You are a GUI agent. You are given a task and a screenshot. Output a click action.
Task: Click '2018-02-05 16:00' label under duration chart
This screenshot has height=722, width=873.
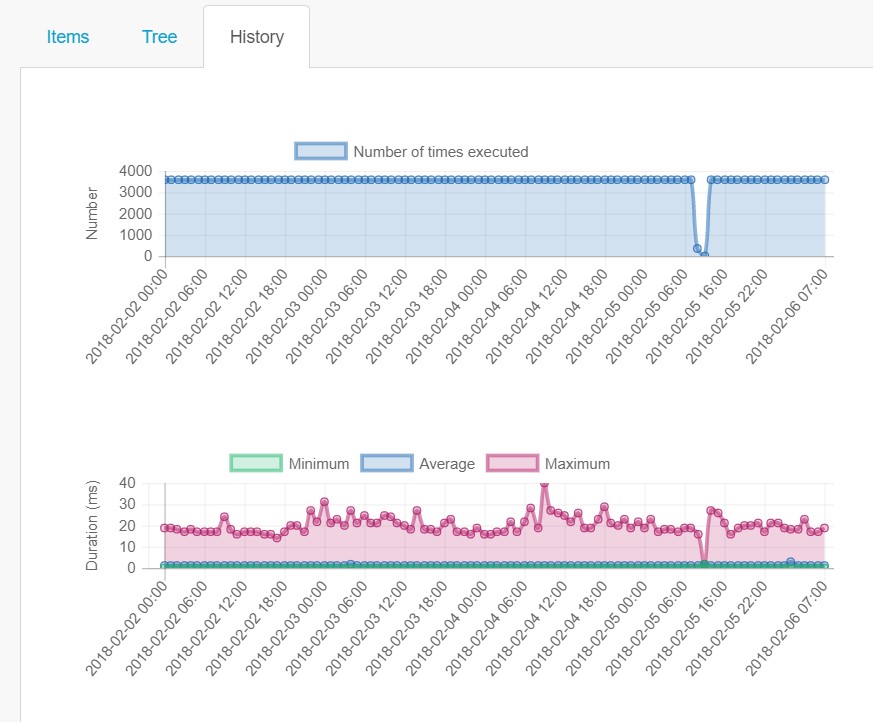pyautogui.click(x=686, y=628)
